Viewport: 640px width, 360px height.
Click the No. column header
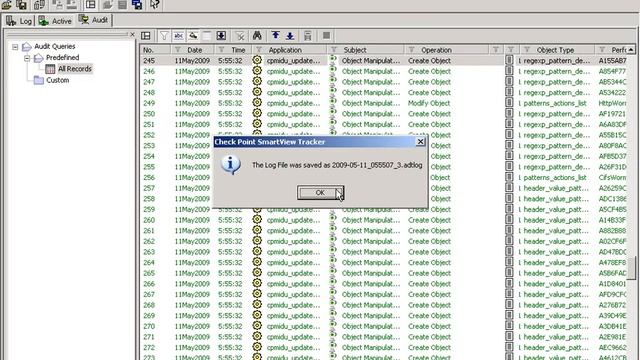coord(155,50)
